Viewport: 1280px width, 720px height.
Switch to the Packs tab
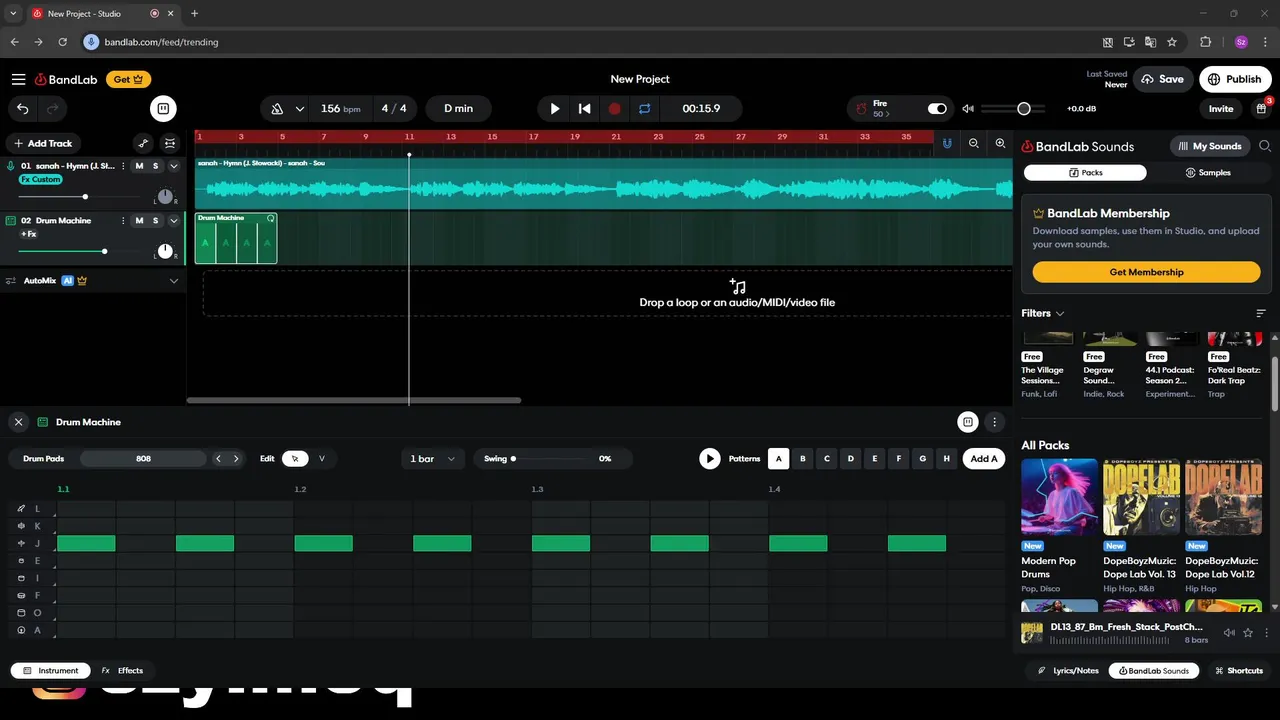tap(1085, 173)
